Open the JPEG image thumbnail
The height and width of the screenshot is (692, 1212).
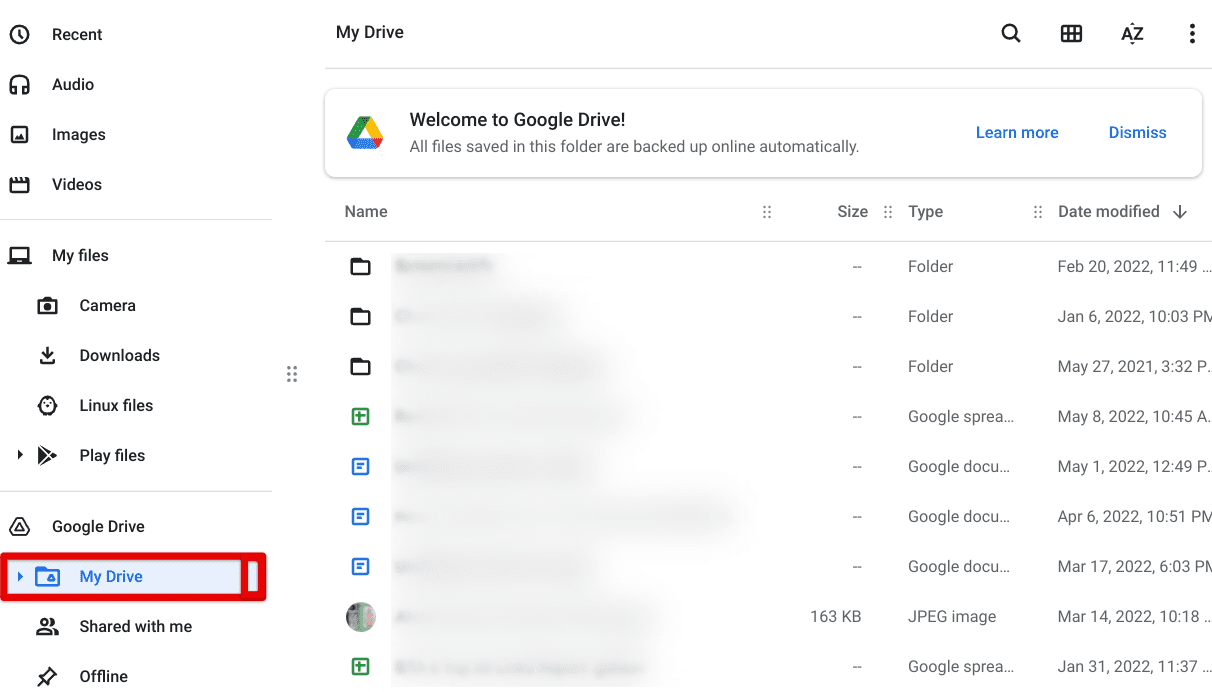pyautogui.click(x=361, y=616)
